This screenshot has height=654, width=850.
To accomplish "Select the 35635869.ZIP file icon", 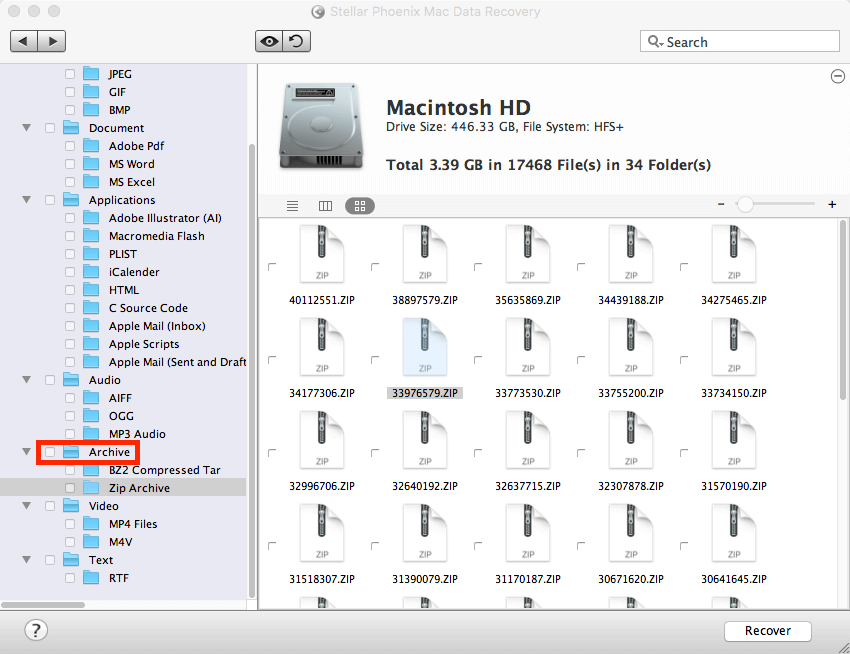I will click(528, 254).
